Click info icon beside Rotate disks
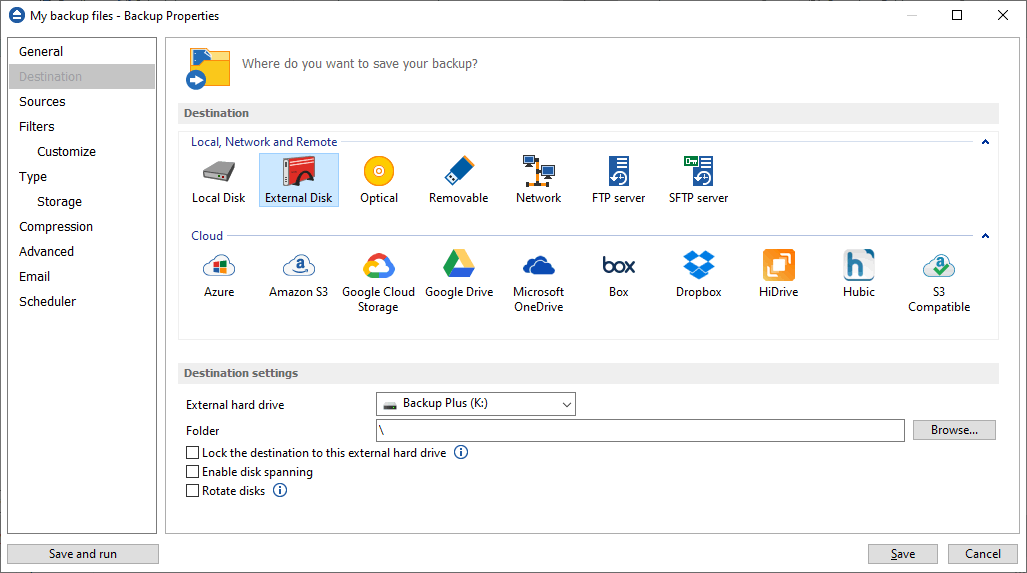1027x573 pixels. tap(280, 490)
